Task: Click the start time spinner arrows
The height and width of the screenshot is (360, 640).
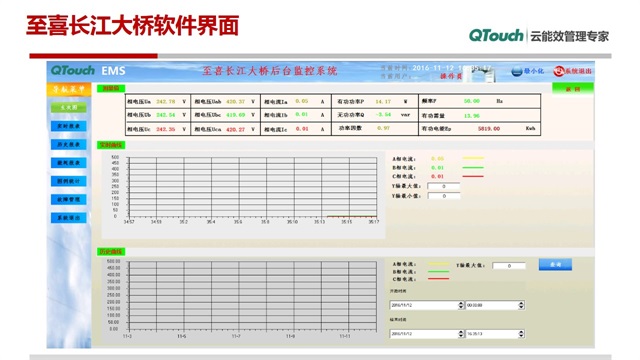Action: [x=522, y=305]
